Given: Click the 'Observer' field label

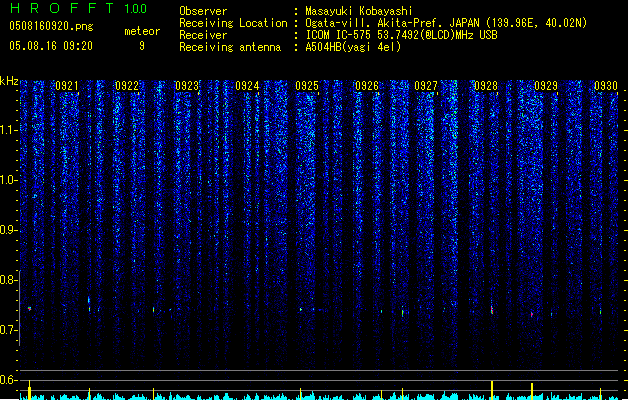Looking at the screenshot, I should point(203,11).
